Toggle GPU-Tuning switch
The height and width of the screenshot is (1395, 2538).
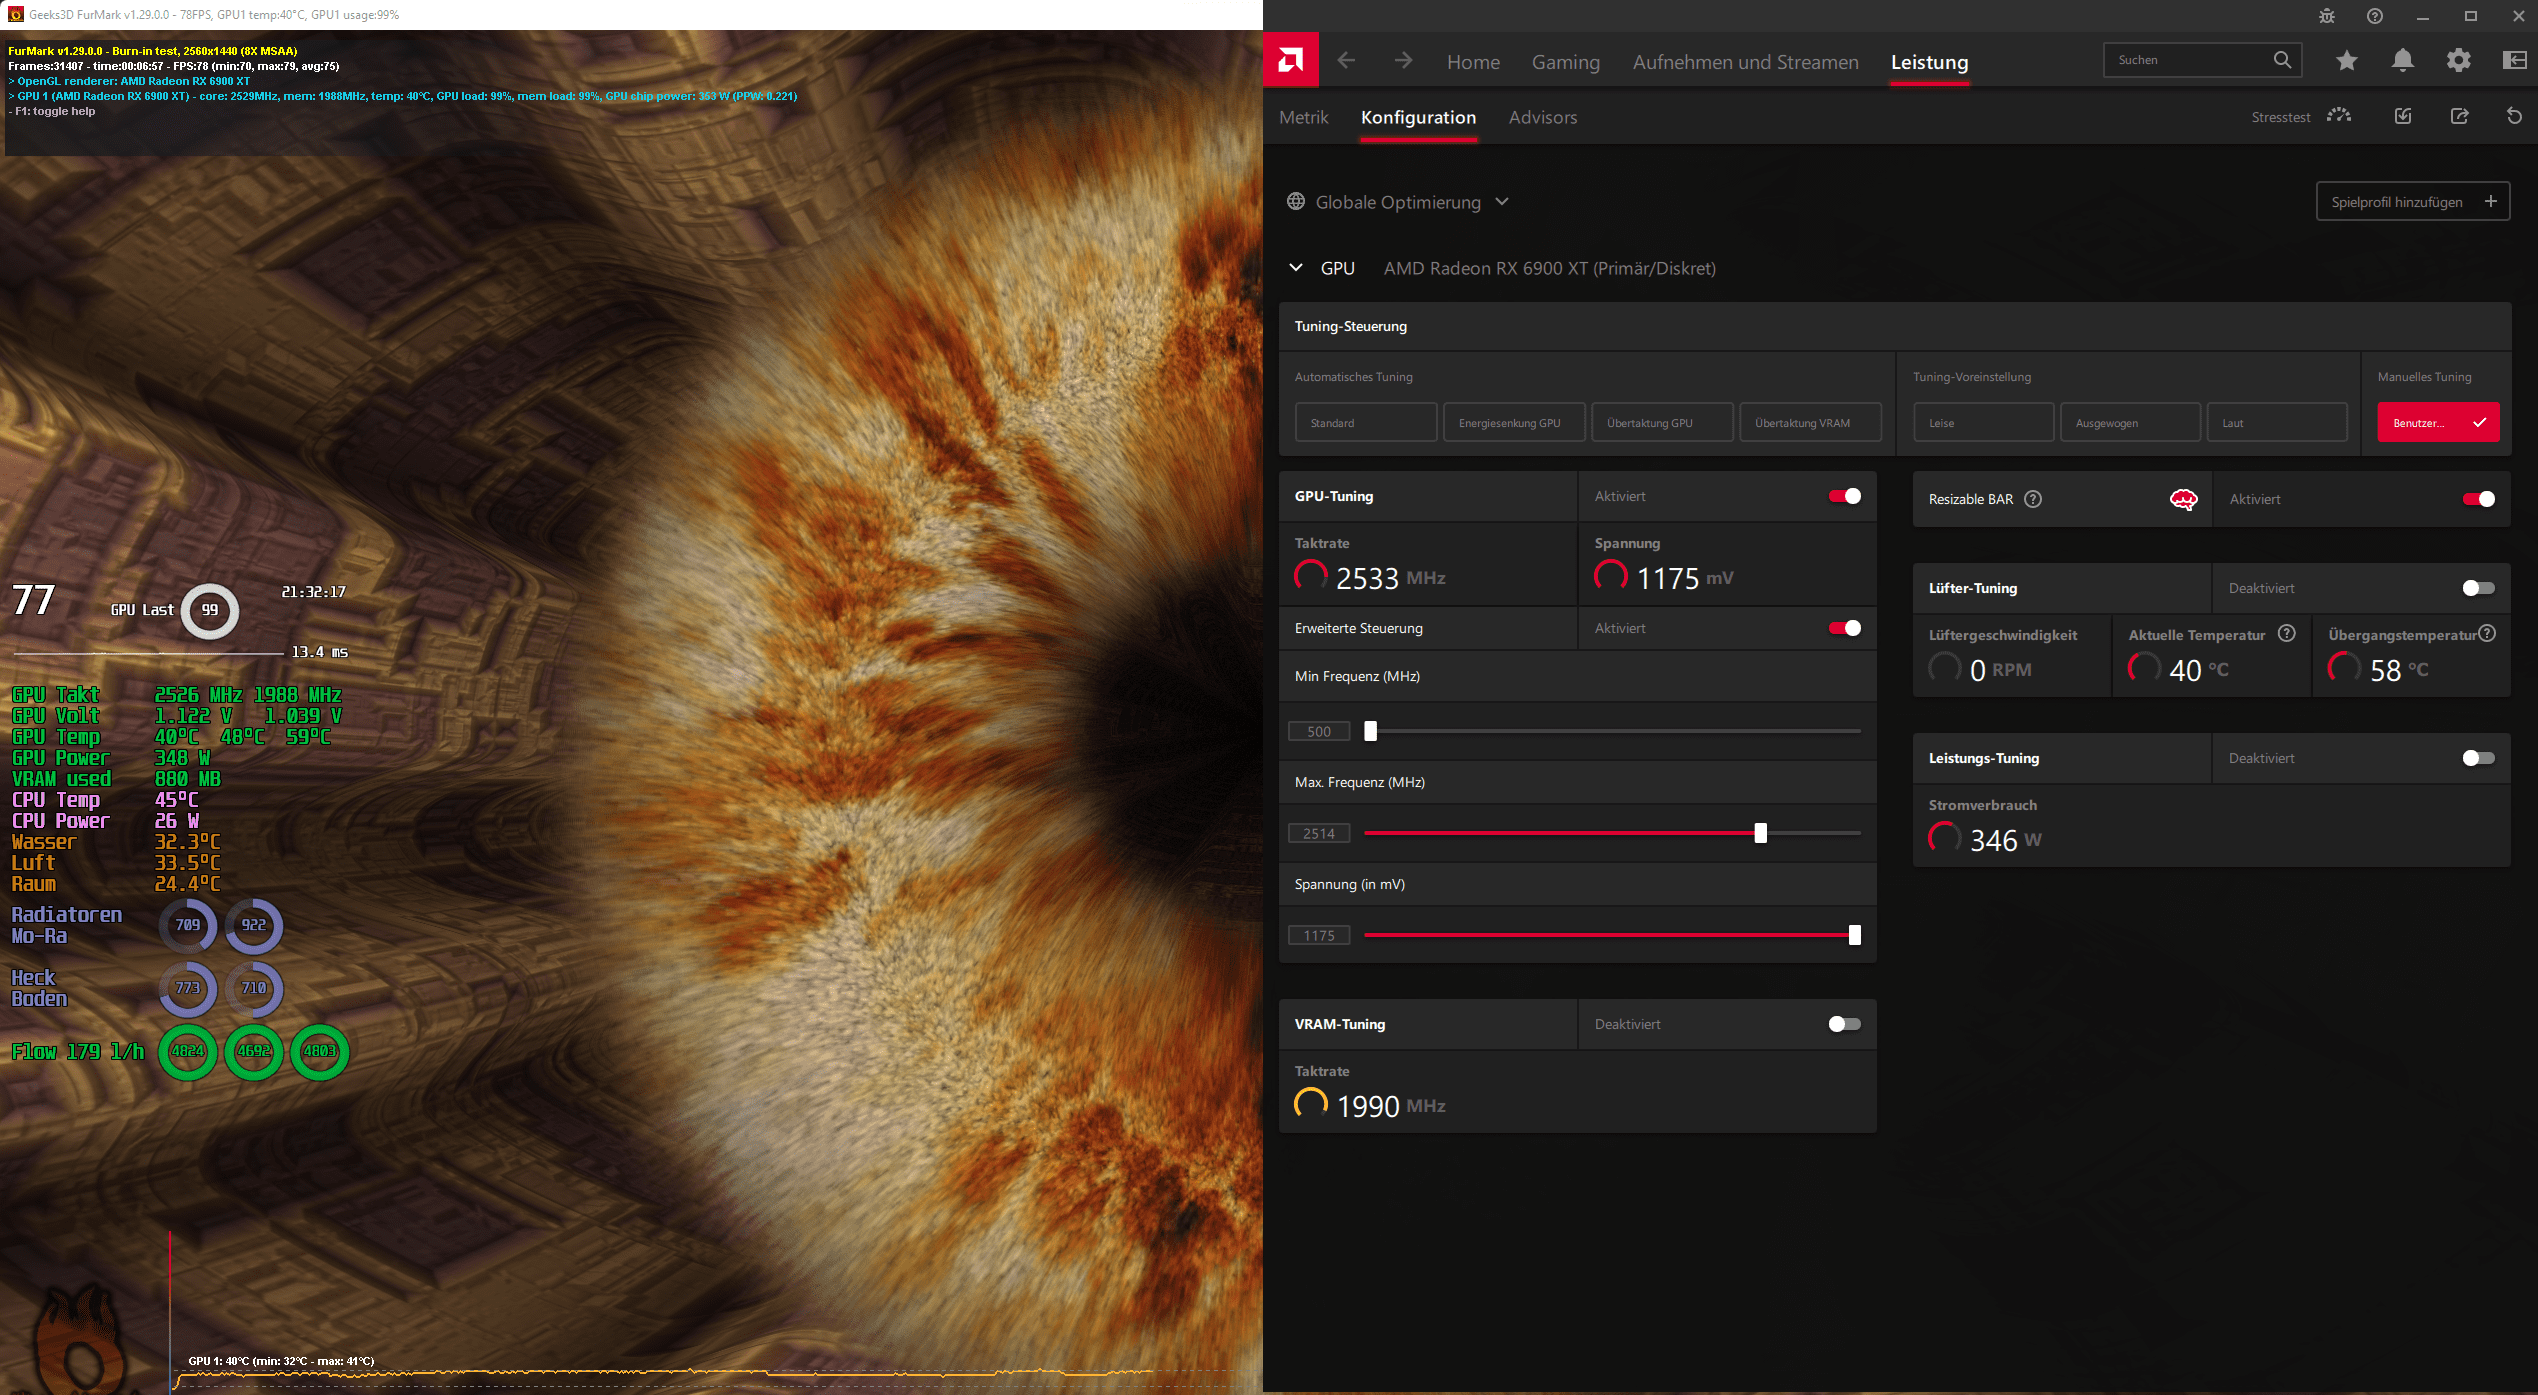(x=1844, y=496)
